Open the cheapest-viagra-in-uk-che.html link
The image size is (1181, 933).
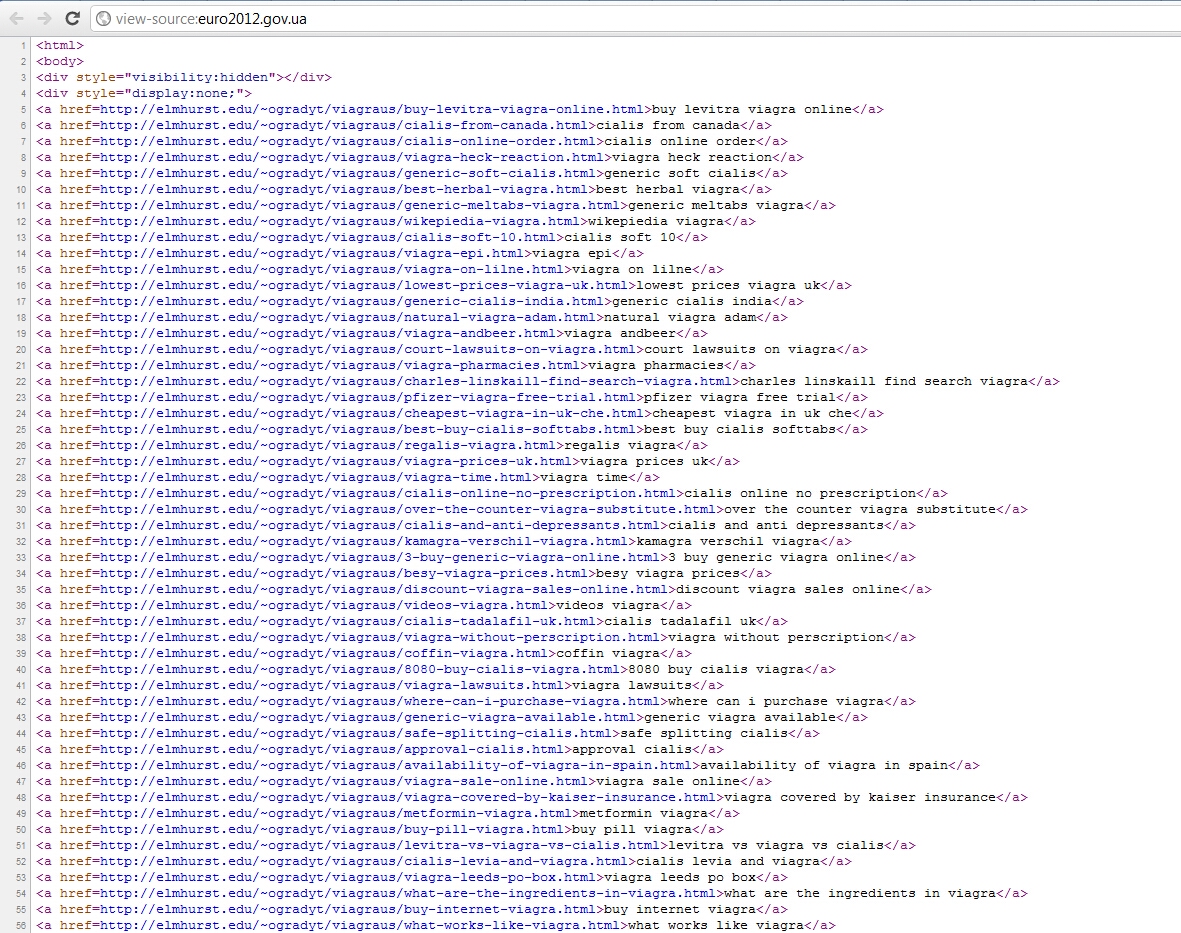[x=371, y=413]
